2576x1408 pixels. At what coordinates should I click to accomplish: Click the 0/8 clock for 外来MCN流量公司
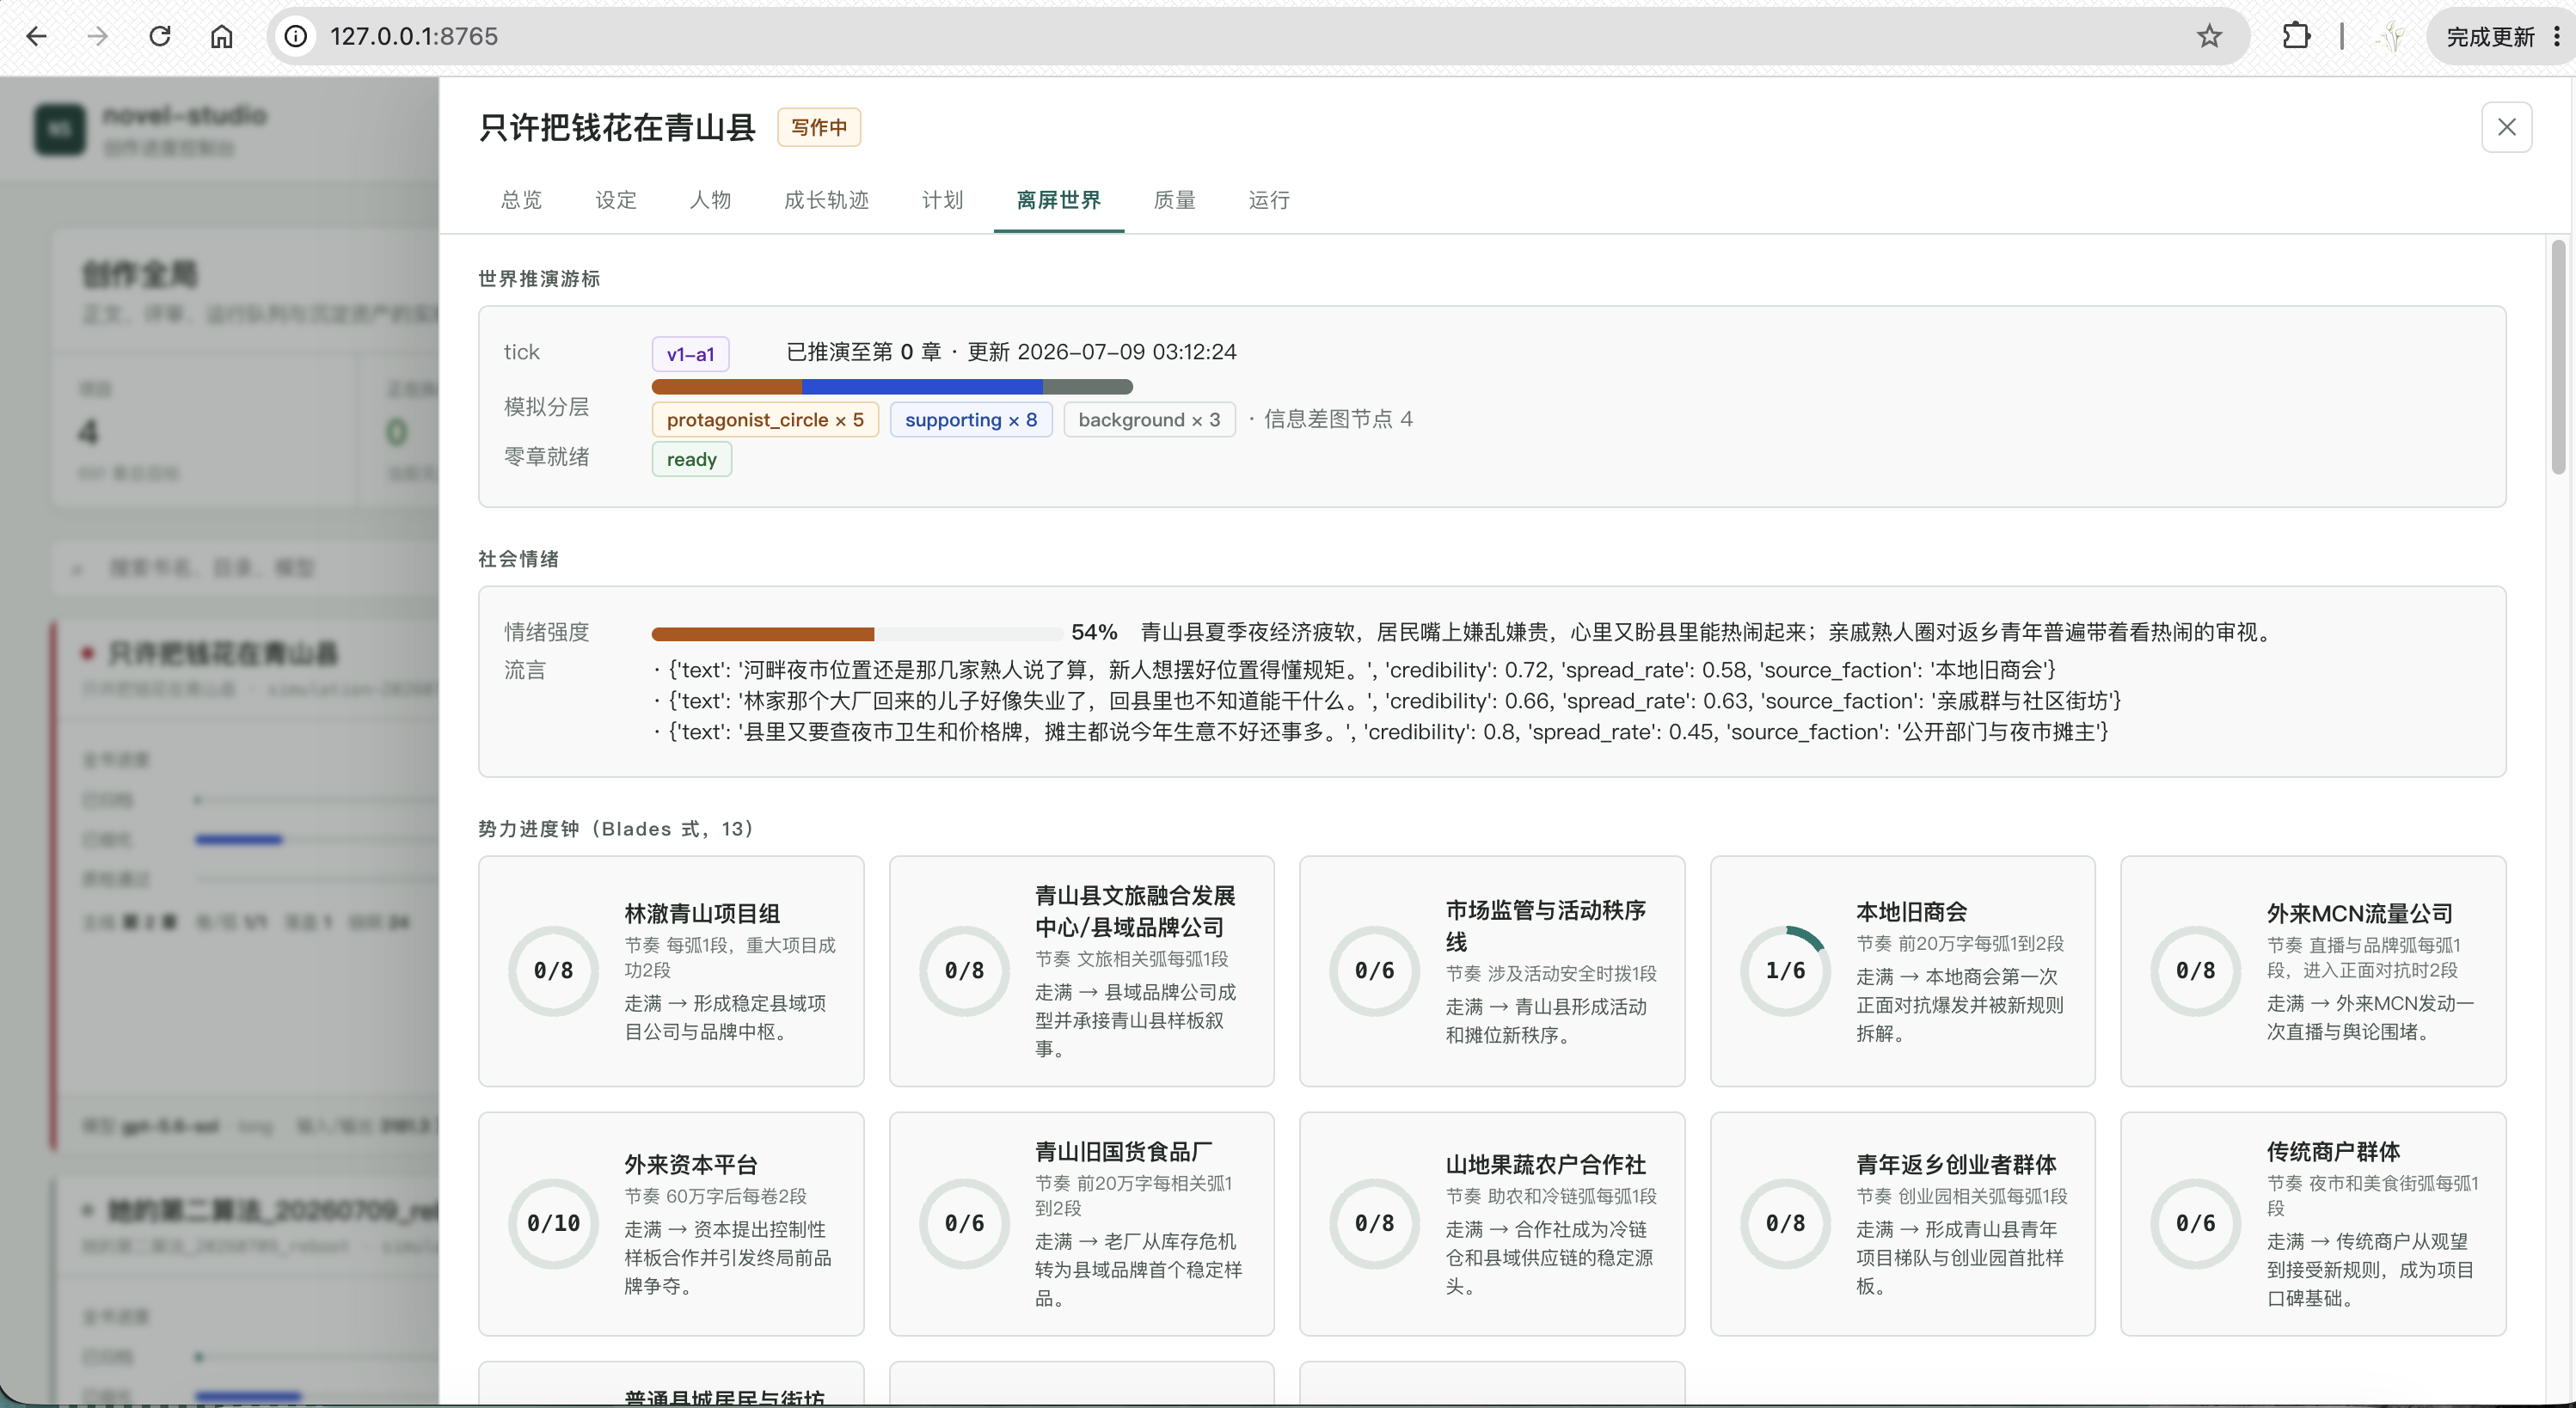(2195, 970)
